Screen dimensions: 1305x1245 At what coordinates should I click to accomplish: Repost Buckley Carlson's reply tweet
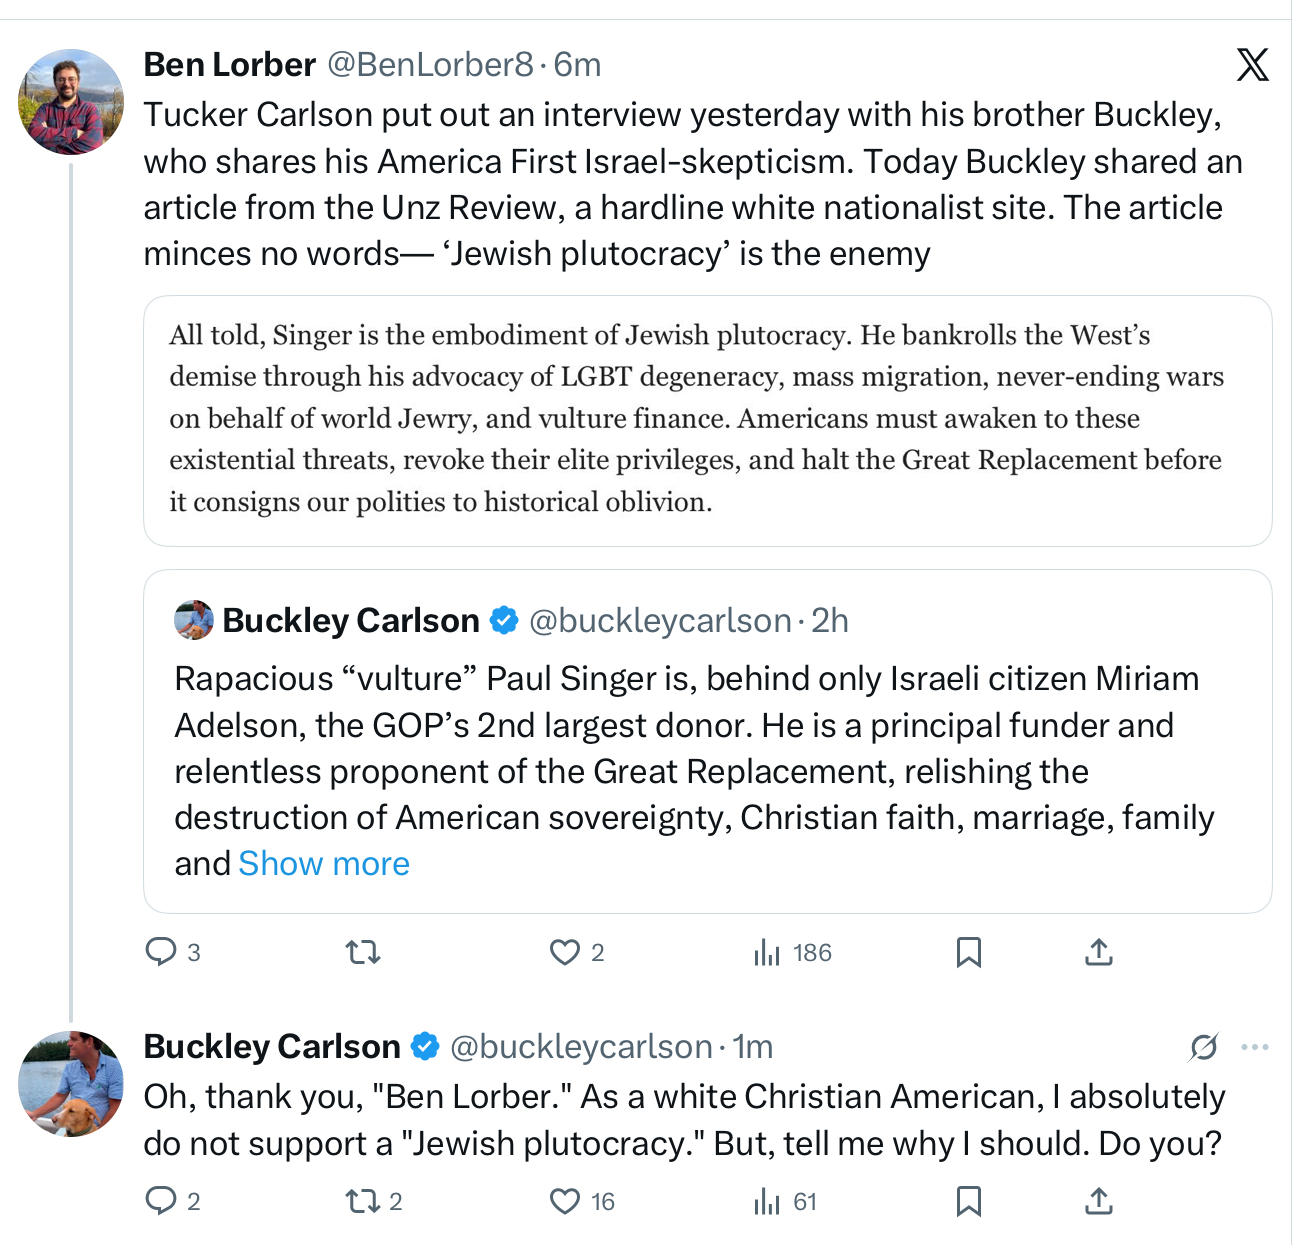tap(361, 1200)
